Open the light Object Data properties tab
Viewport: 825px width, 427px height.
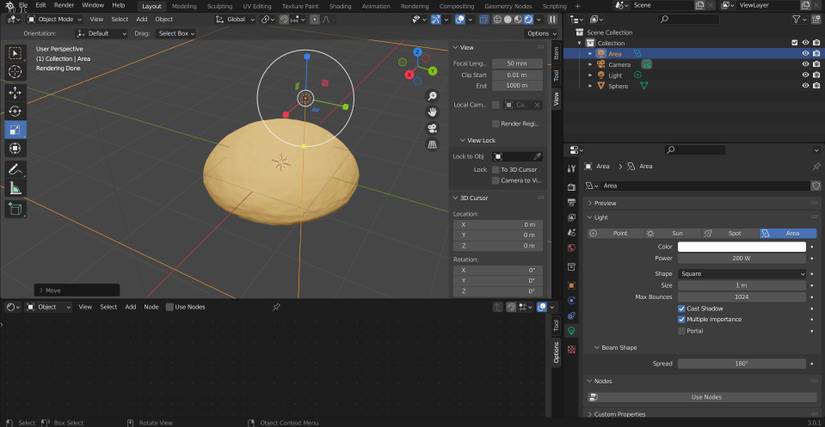click(x=572, y=331)
